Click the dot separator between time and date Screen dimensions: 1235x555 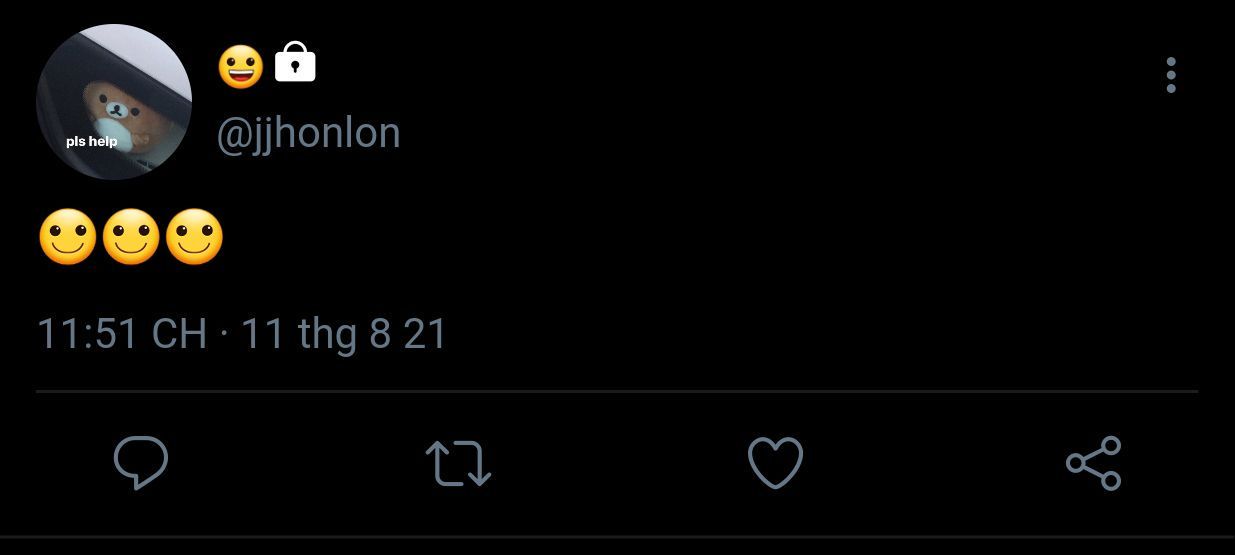[223, 334]
